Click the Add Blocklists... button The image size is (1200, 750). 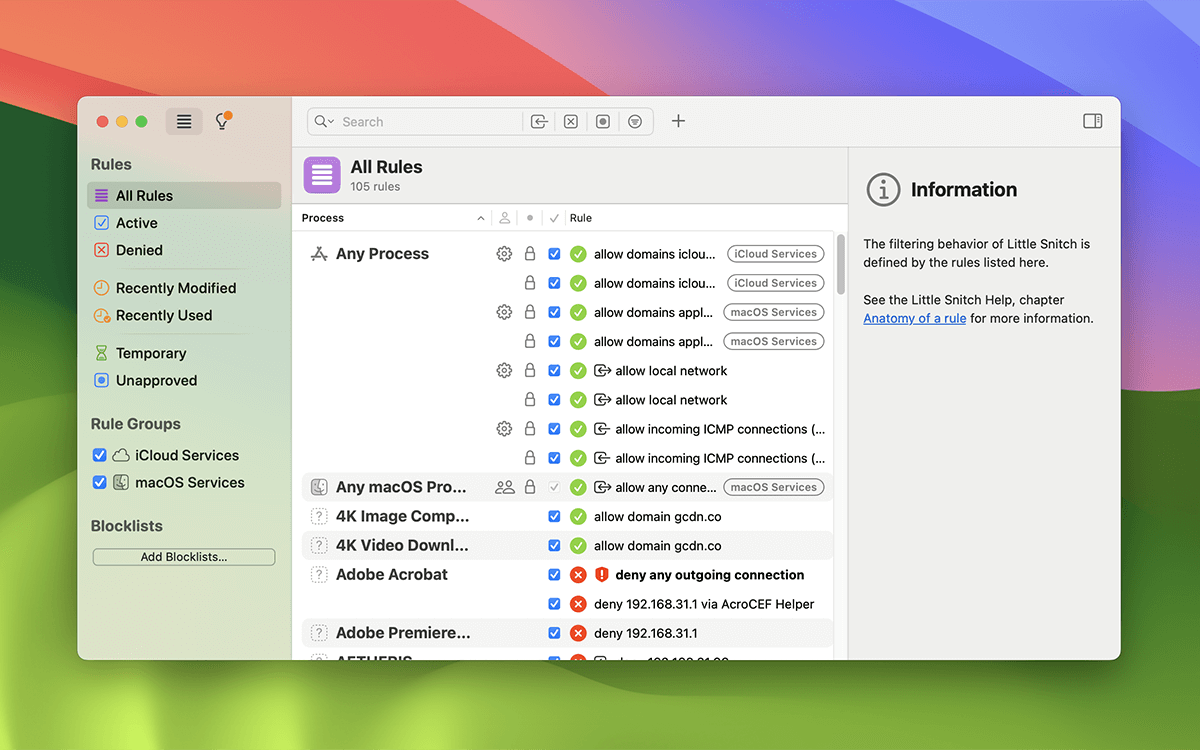[x=184, y=557]
